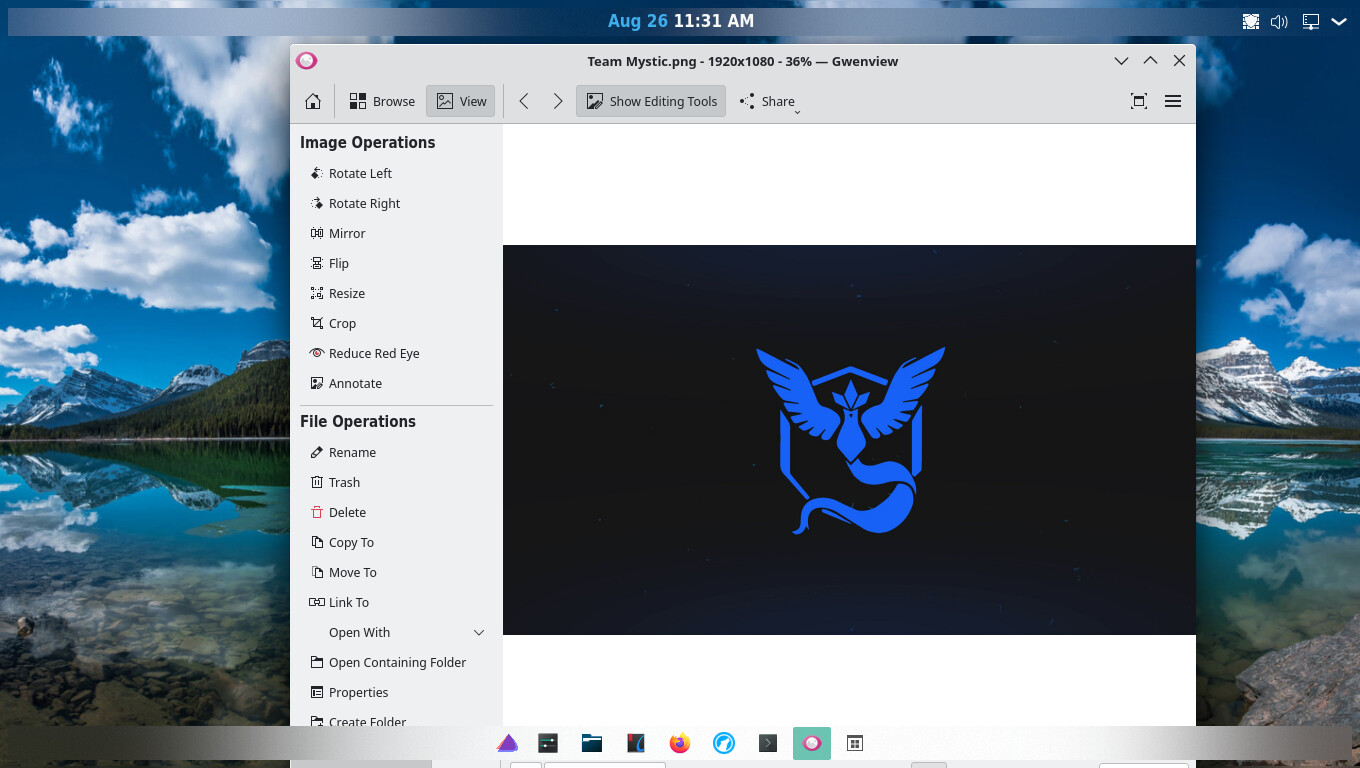Image resolution: width=1360 pixels, height=768 pixels.
Task: Click the active Gwenview icon in the dock
Action: 812,743
